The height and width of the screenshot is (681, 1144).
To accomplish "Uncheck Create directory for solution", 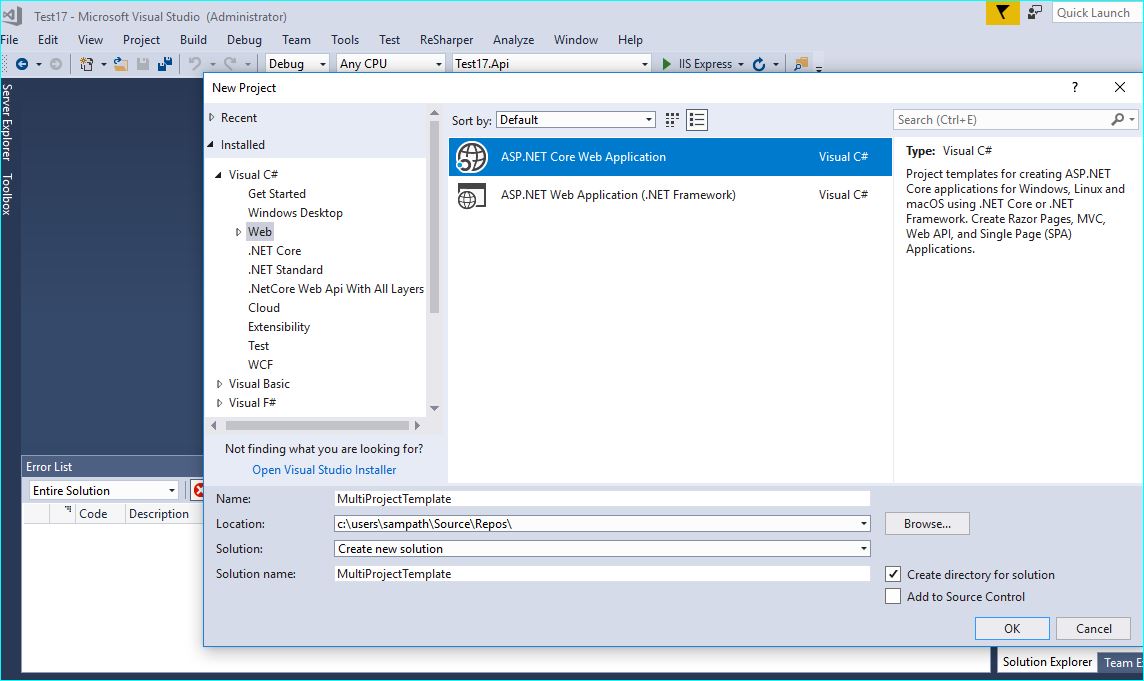I will (x=893, y=574).
